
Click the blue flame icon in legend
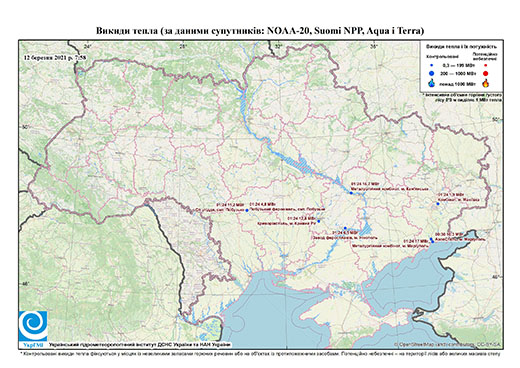432,83
